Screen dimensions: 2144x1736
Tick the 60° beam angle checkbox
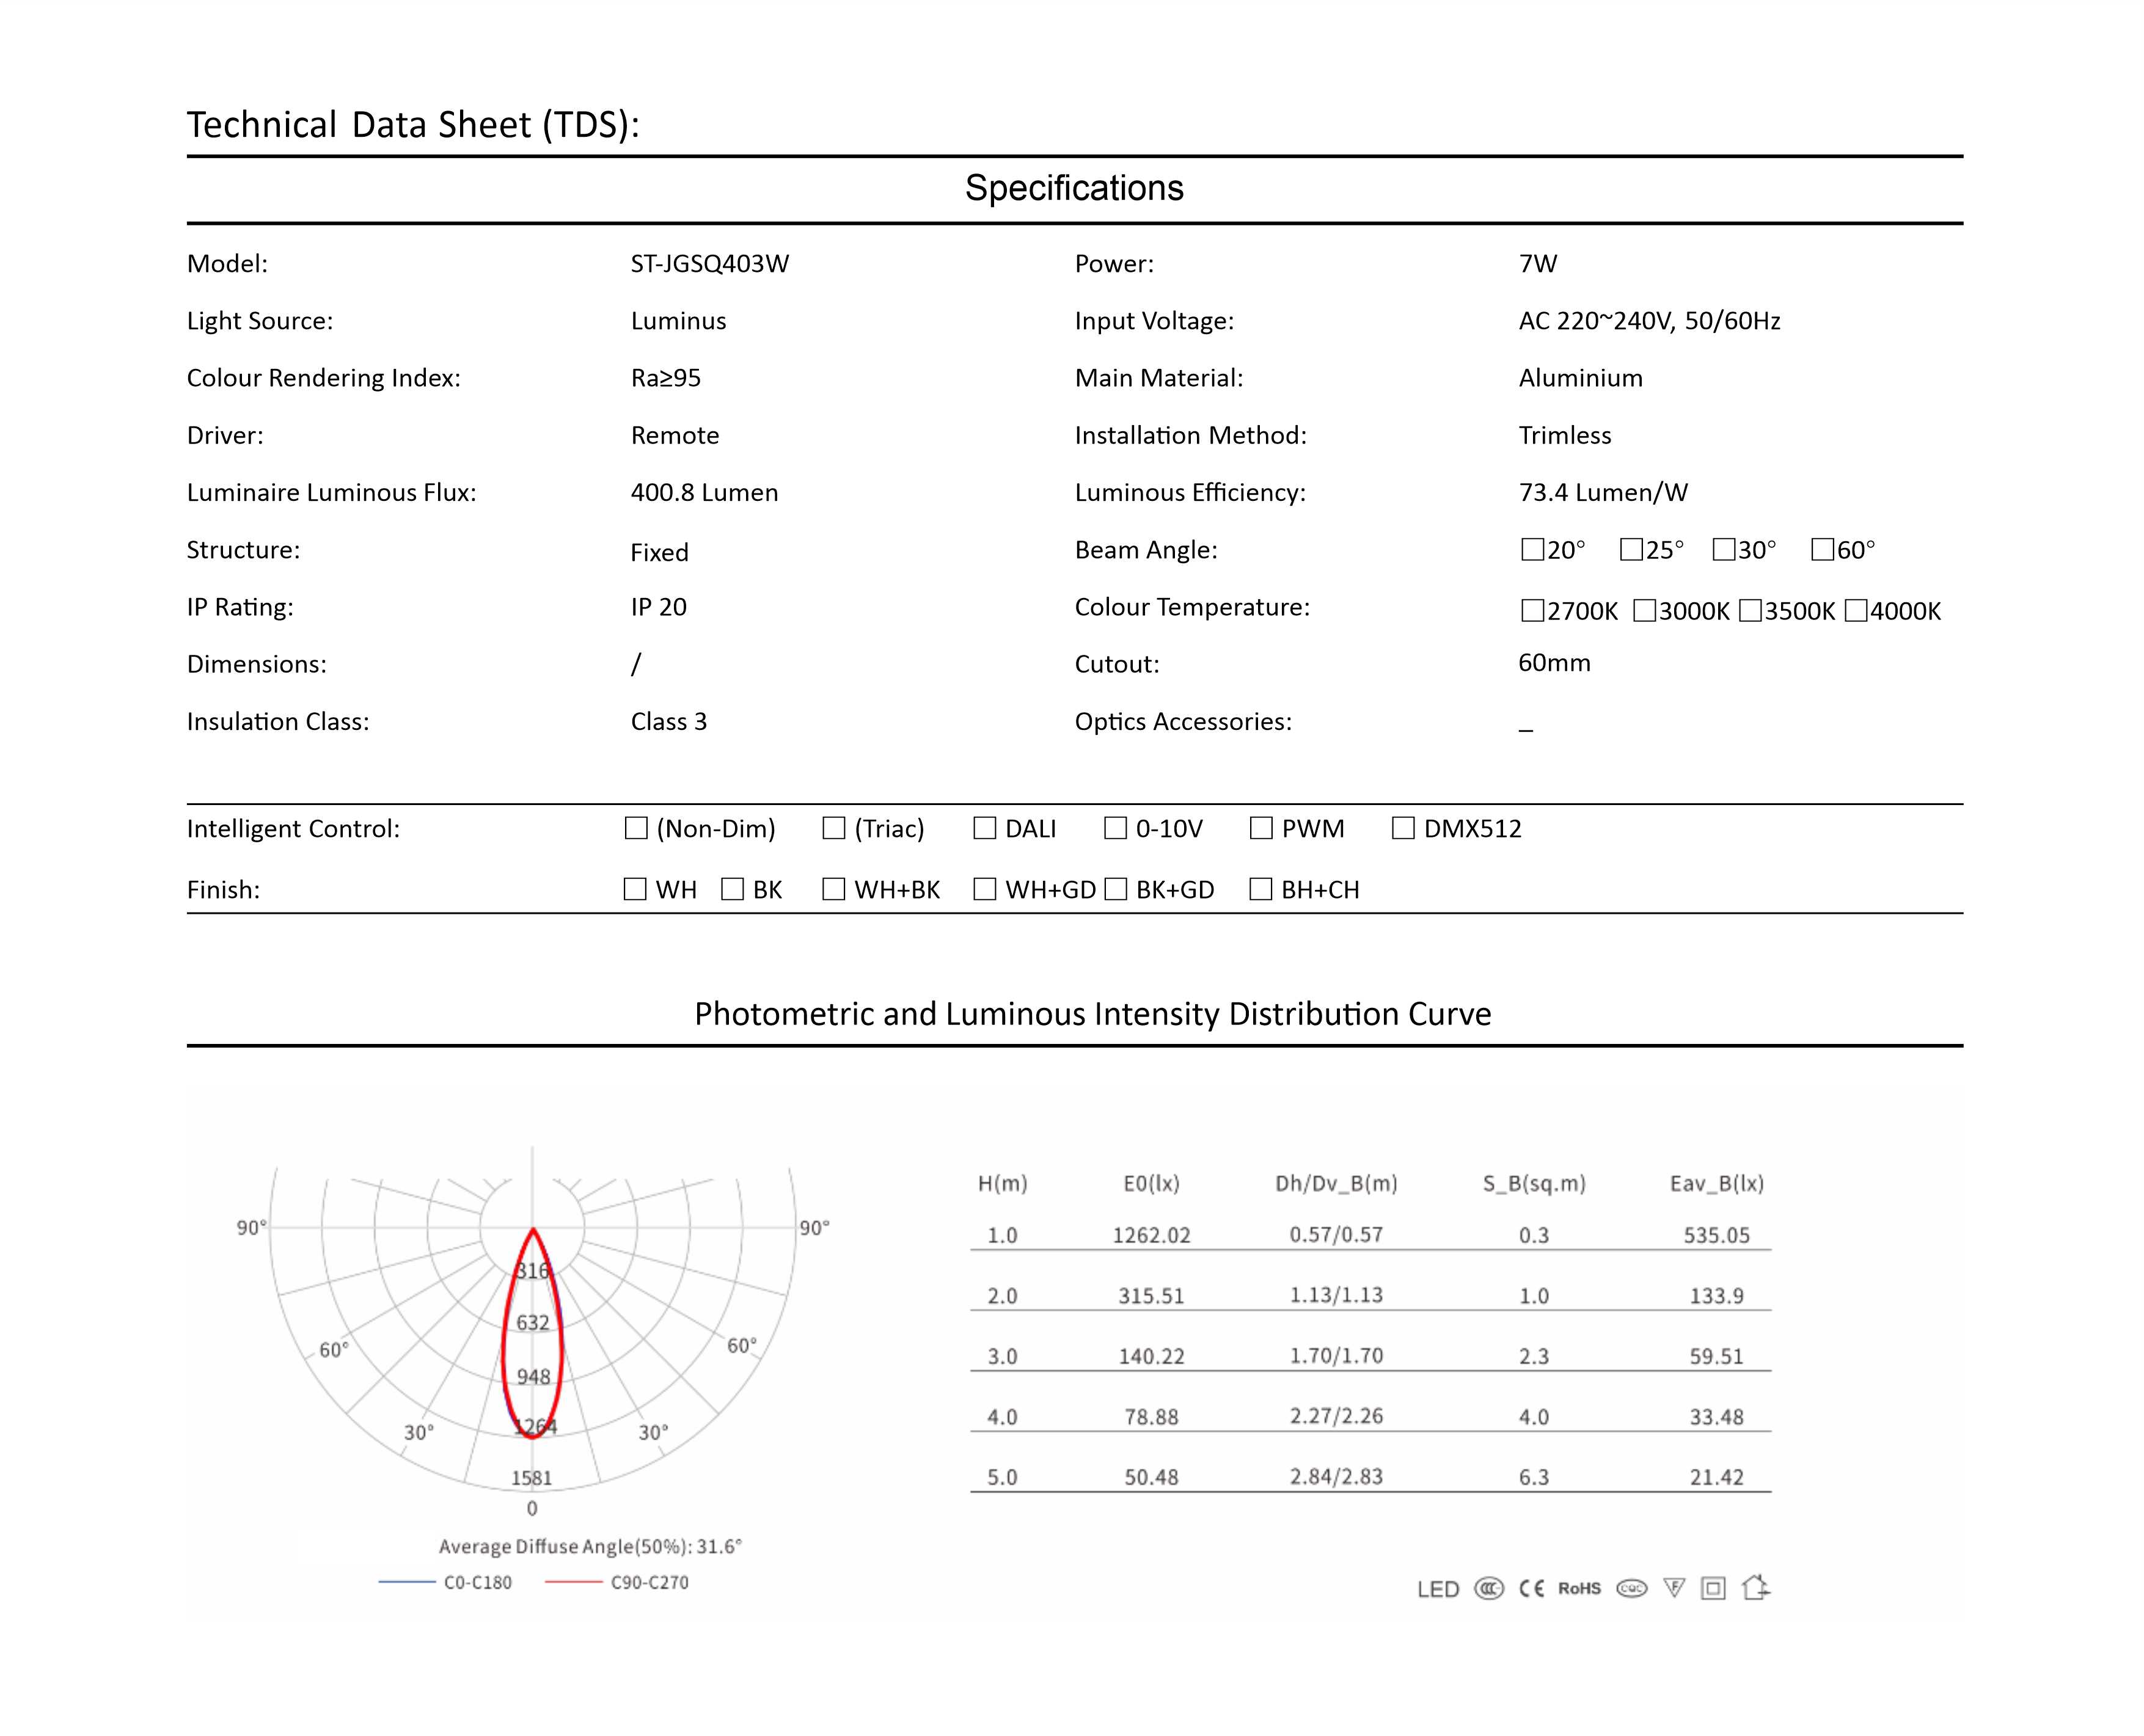pyautogui.click(x=1822, y=549)
